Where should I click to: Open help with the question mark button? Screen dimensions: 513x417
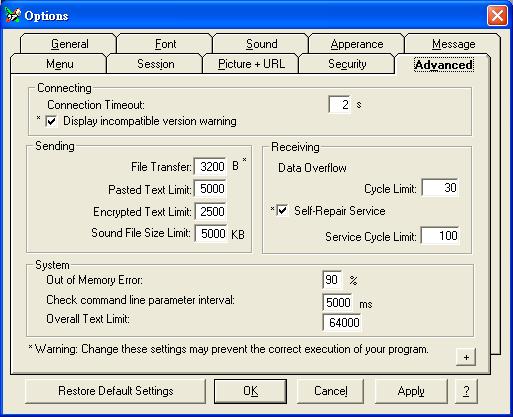tap(466, 391)
